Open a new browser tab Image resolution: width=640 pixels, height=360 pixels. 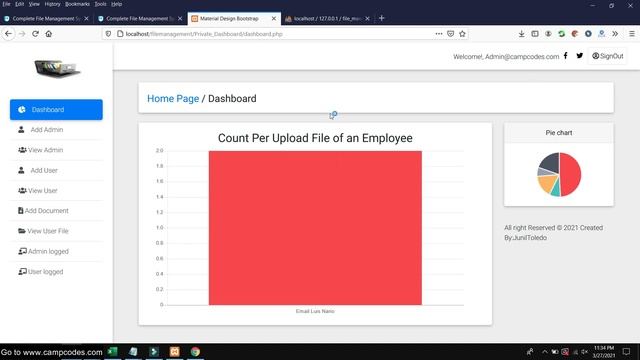coord(382,18)
